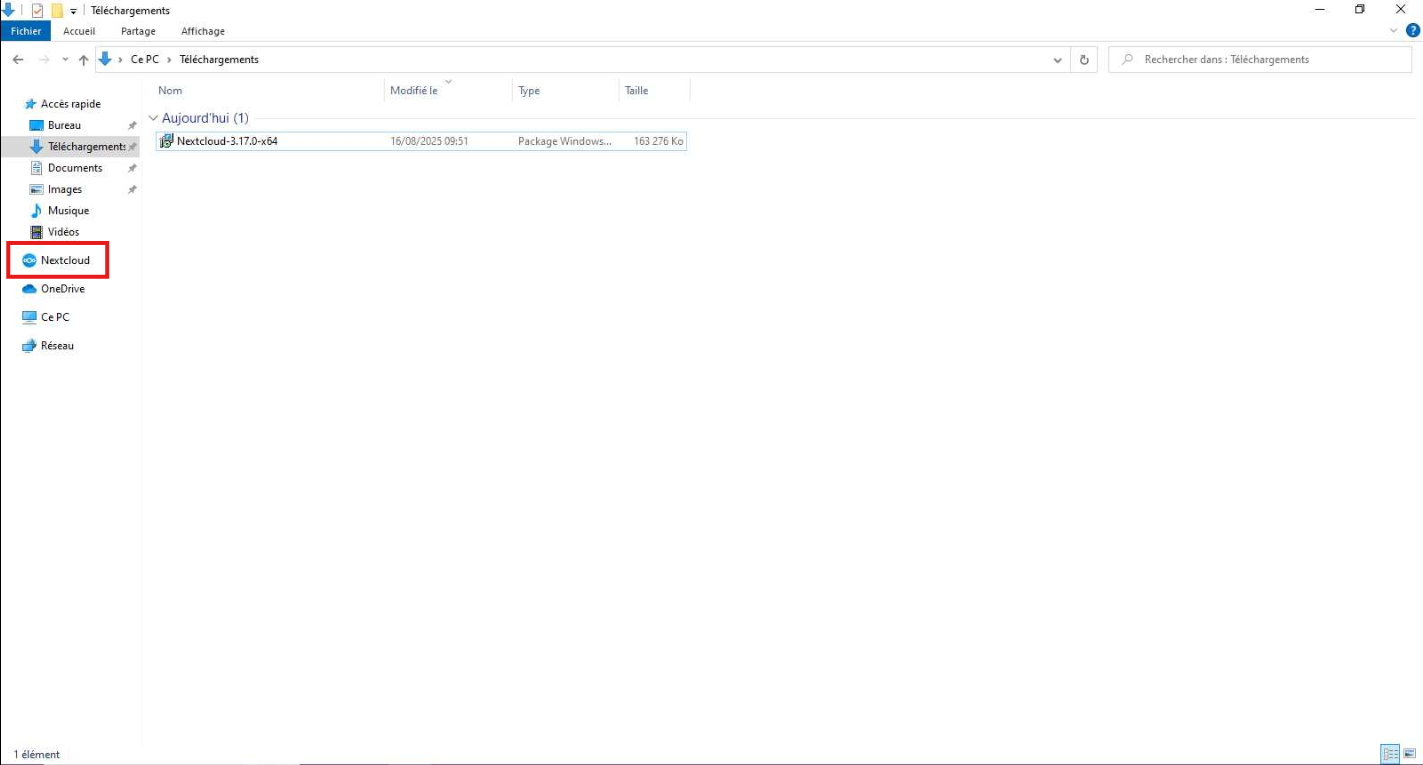Expand the address bar history dropdown
The image size is (1423, 765).
click(x=1058, y=60)
